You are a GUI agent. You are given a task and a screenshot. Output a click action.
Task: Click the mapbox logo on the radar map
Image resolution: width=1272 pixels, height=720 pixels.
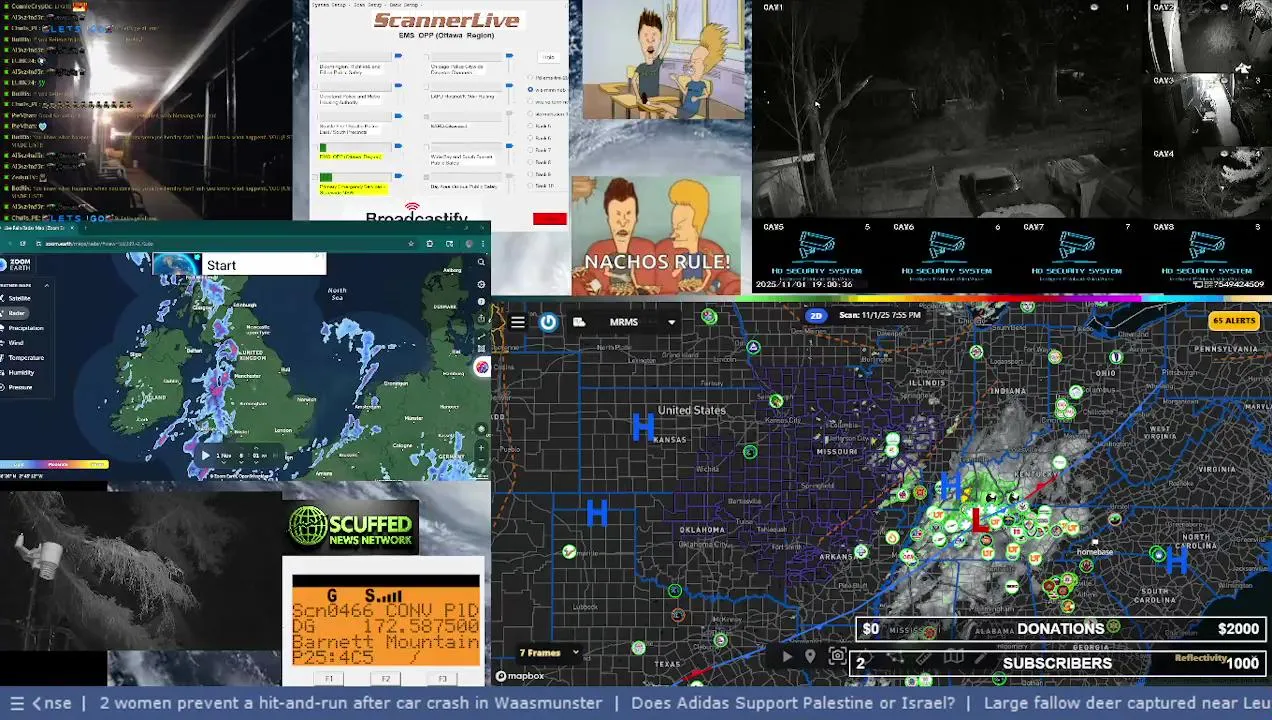[x=520, y=676]
